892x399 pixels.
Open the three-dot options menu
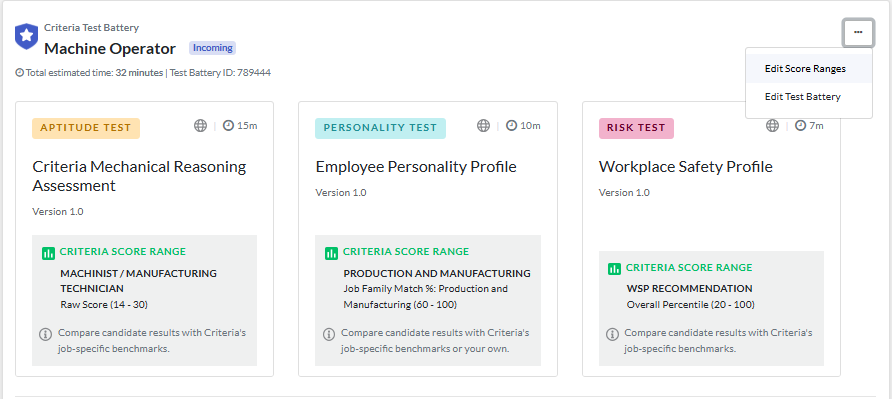click(858, 33)
